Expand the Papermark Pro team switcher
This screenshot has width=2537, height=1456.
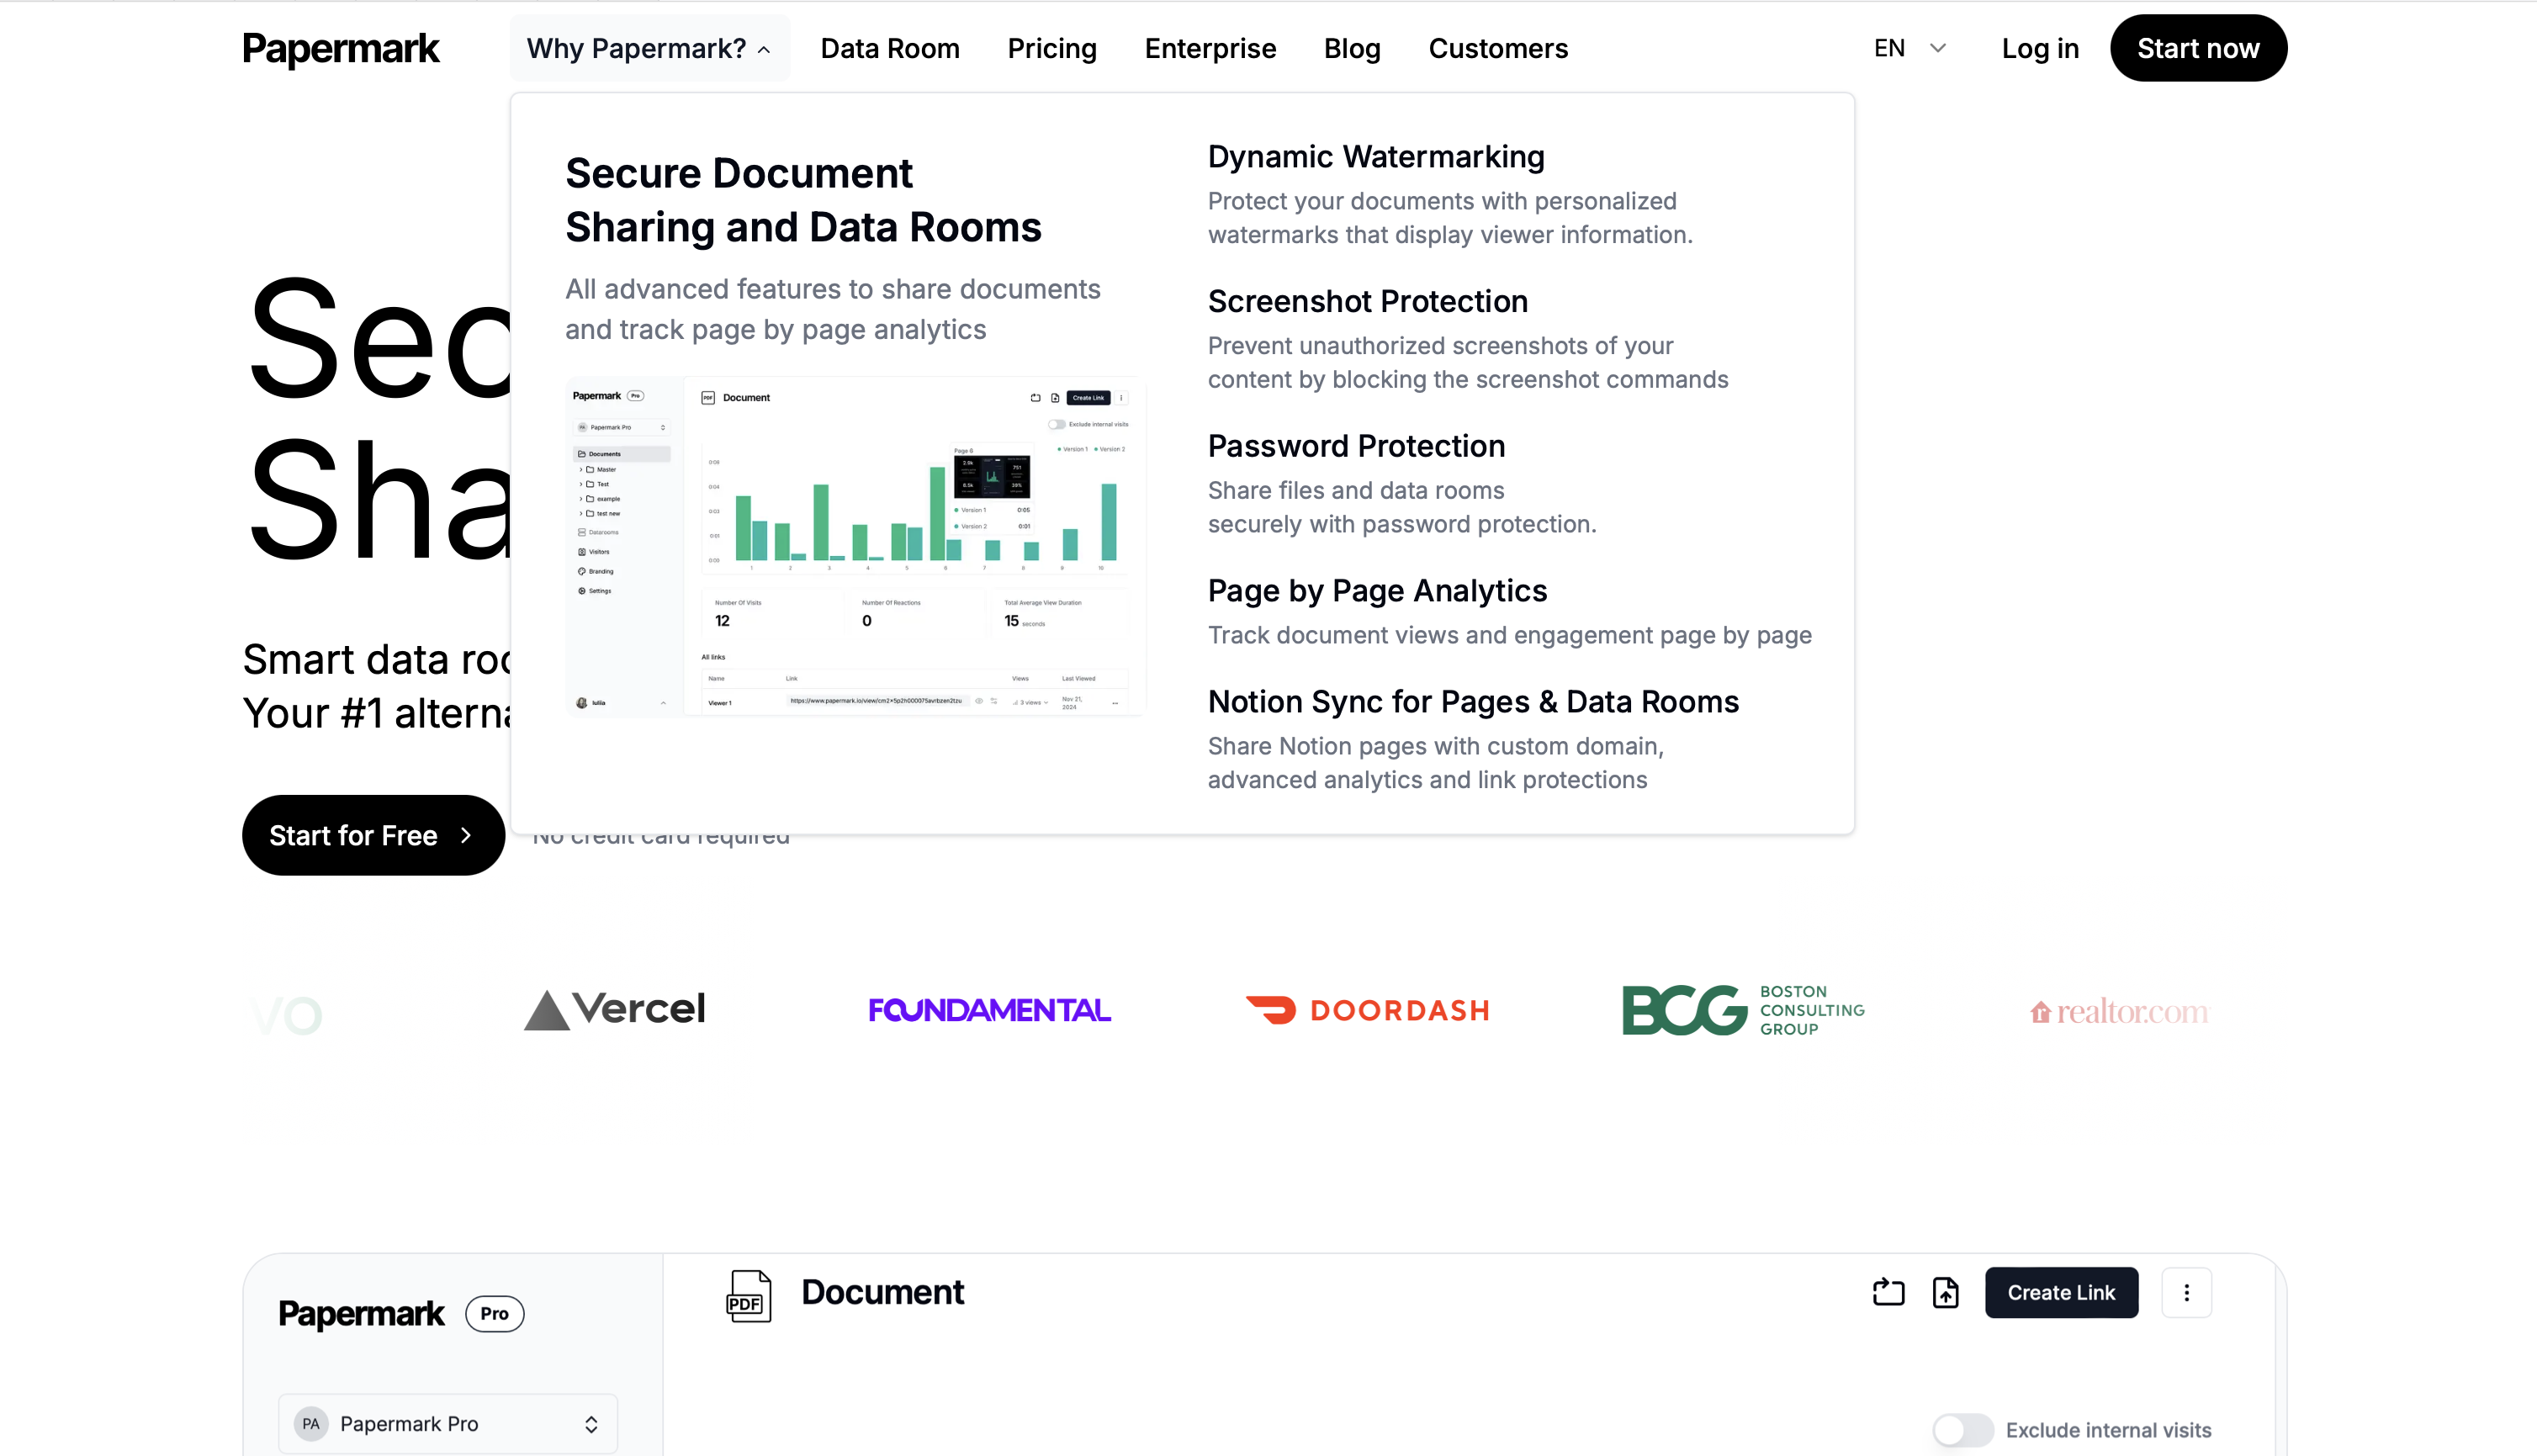[447, 1423]
